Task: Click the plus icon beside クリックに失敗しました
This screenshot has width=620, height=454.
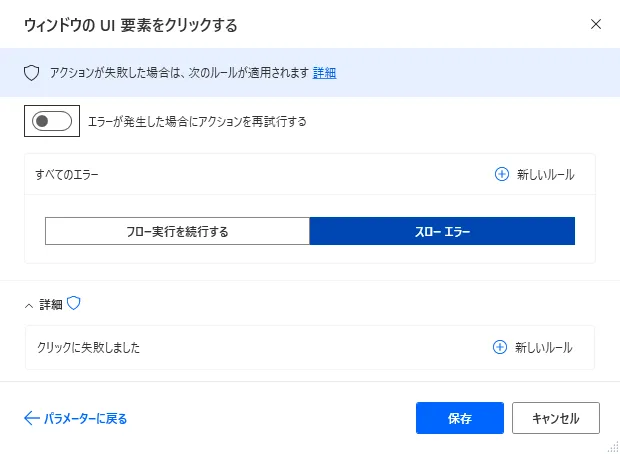Action: [500, 347]
